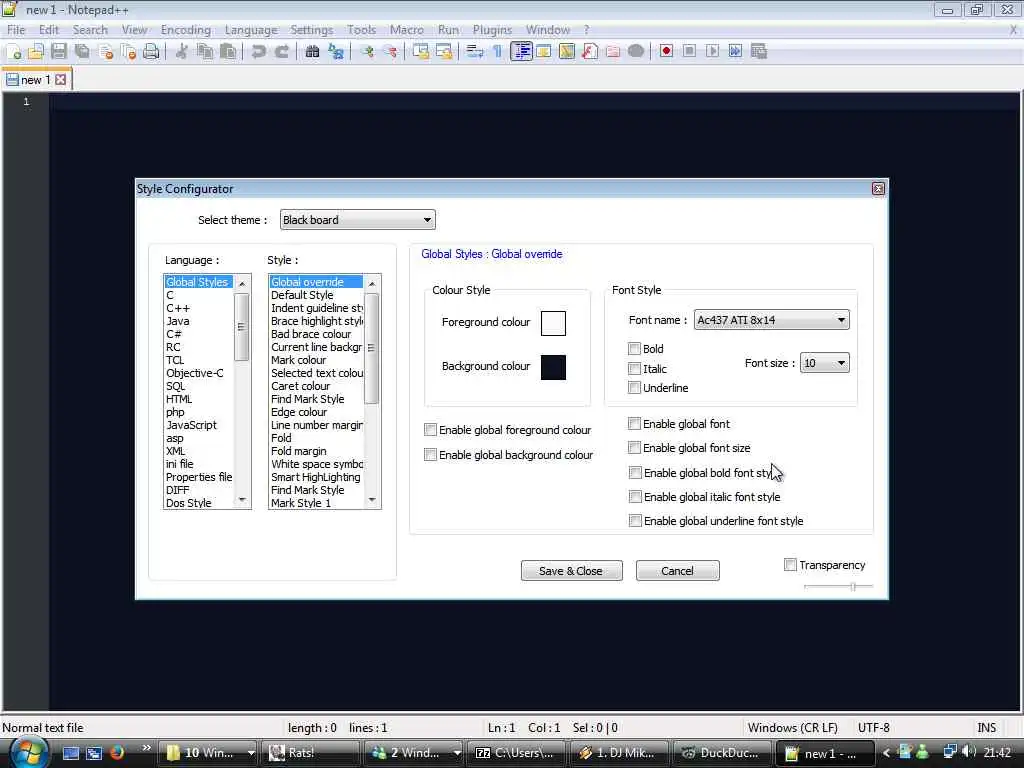Screen dimensions: 1024x768
Task: Open Firefox from the taskbar quick launch
Action: point(117,752)
